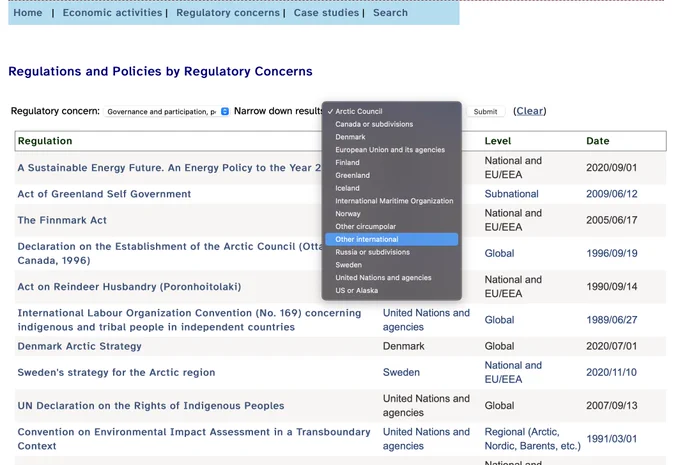Viewport: 680px width, 465px height.
Task: Click date 1991/03/01
Action: [611, 439]
